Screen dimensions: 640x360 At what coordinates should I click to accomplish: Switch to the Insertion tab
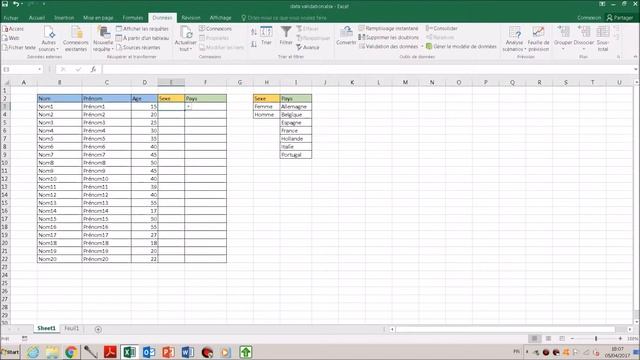[64, 18]
